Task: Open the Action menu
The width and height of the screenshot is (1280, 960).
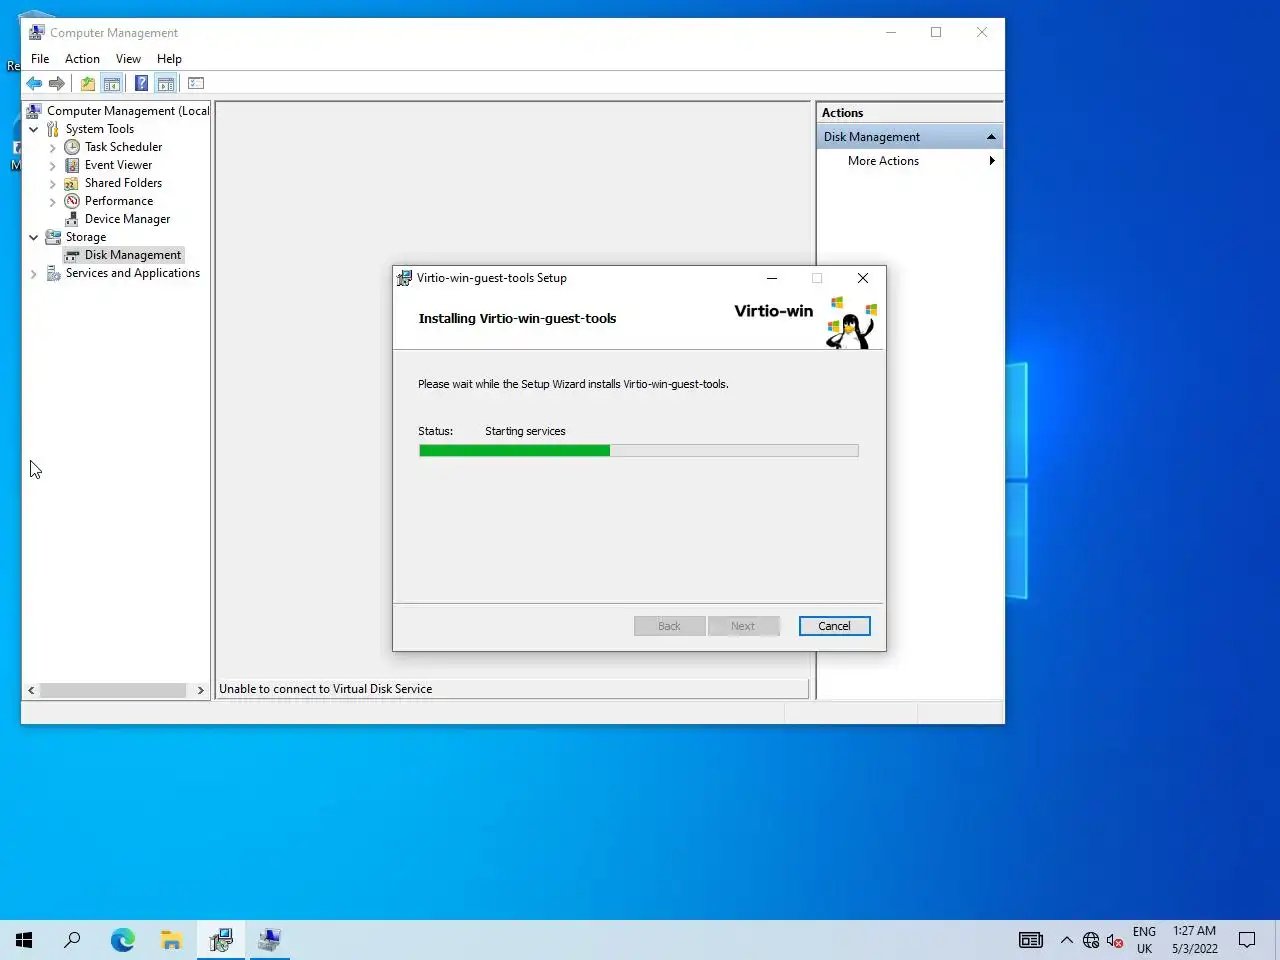Action: click(82, 59)
